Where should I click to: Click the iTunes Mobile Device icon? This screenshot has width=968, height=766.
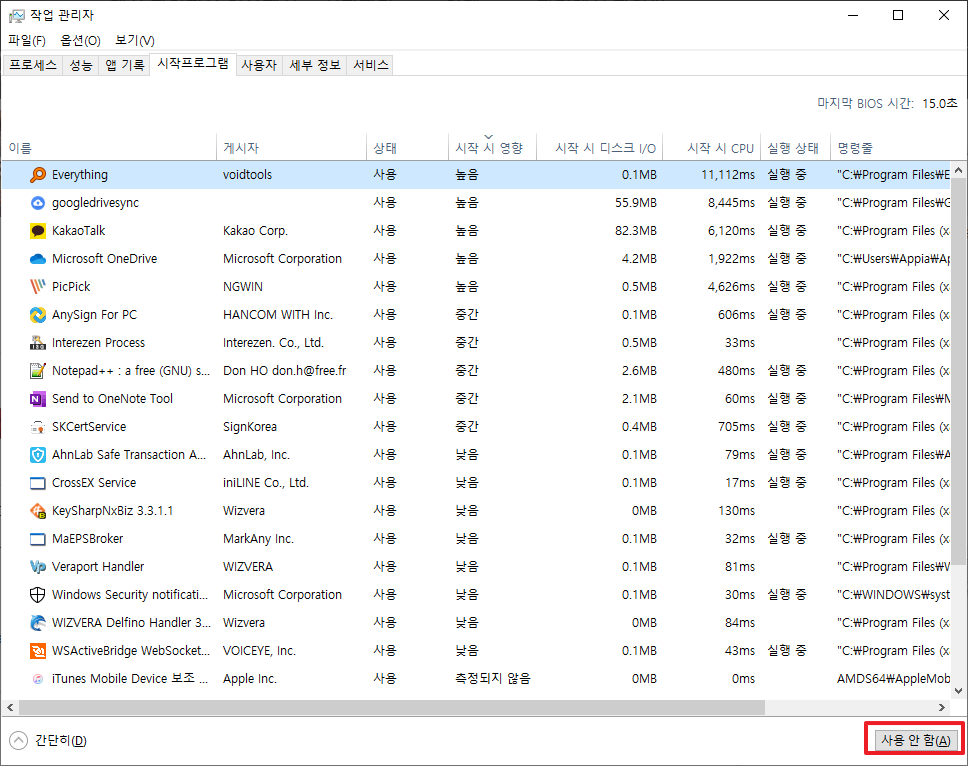(x=38, y=679)
